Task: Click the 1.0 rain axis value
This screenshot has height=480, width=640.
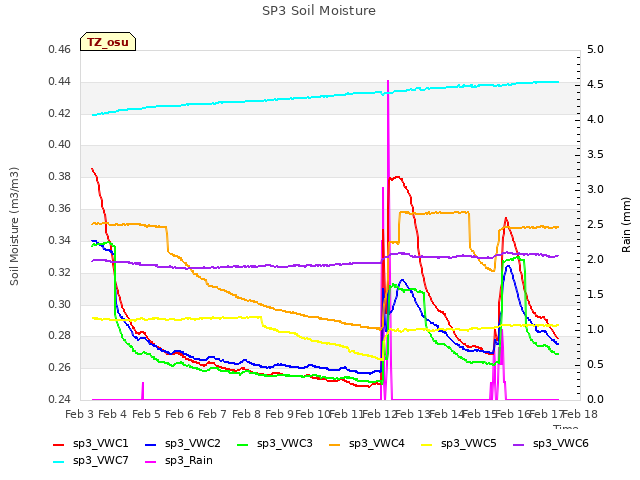Action: tap(596, 330)
